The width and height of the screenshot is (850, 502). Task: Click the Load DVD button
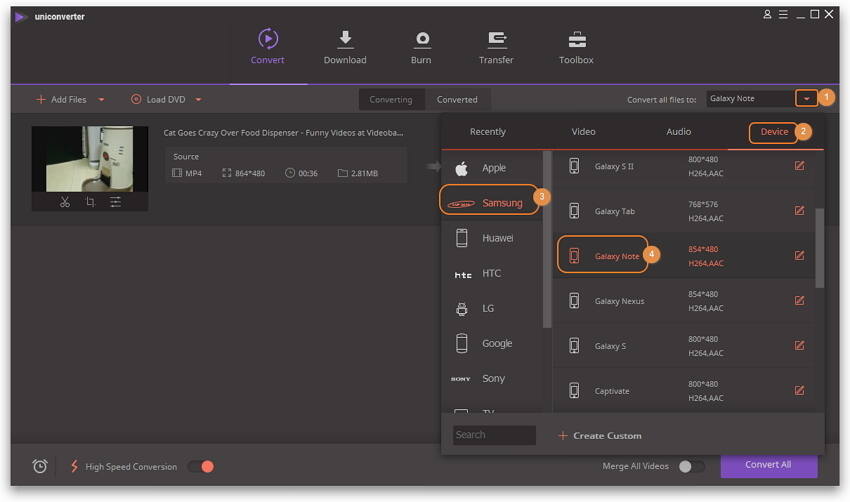(158, 100)
